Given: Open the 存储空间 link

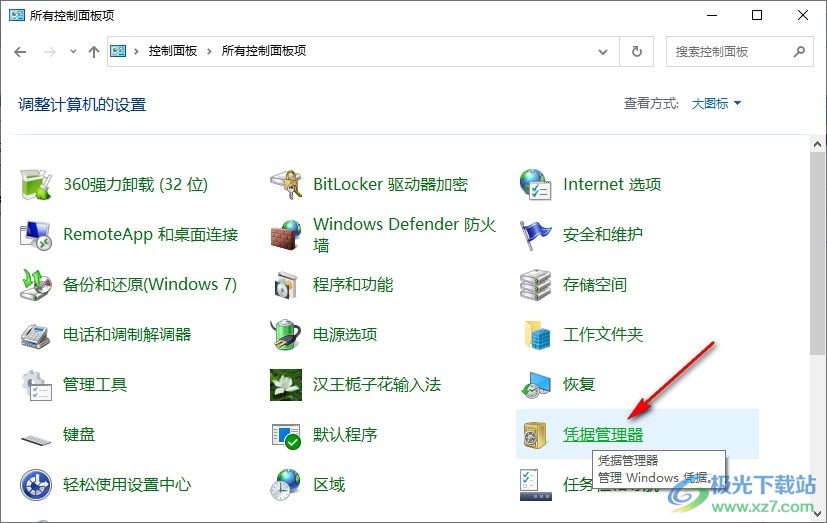Looking at the screenshot, I should tap(595, 285).
